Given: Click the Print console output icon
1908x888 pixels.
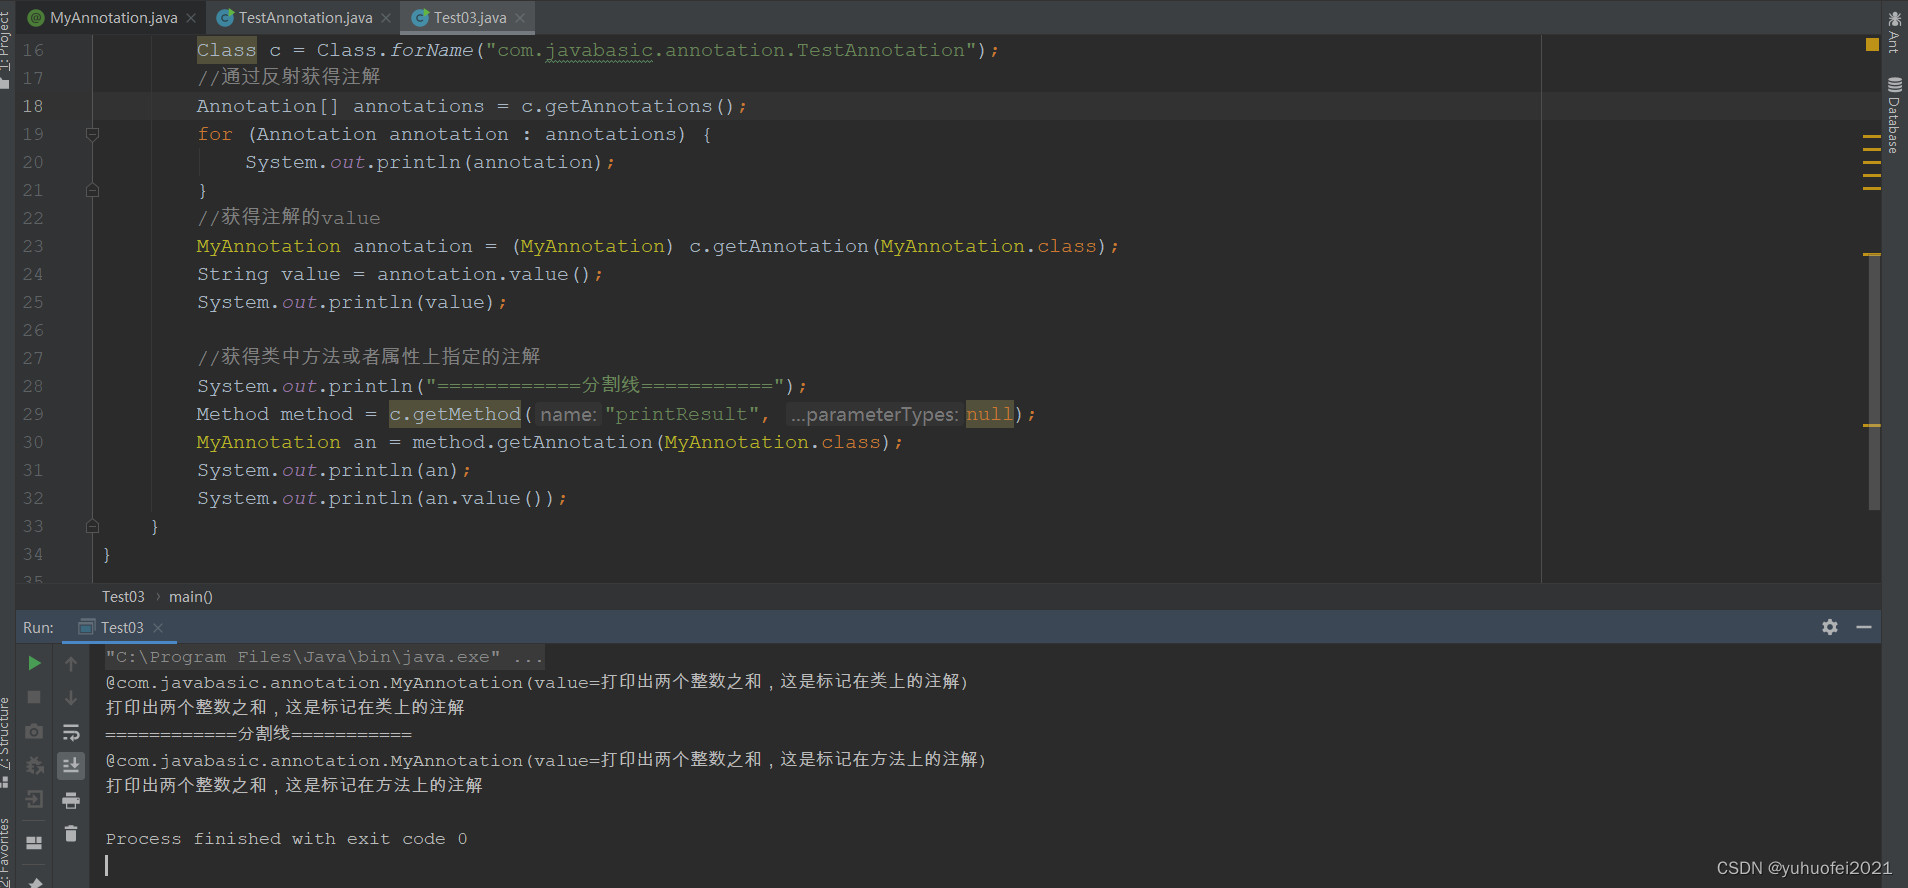Looking at the screenshot, I should (71, 800).
